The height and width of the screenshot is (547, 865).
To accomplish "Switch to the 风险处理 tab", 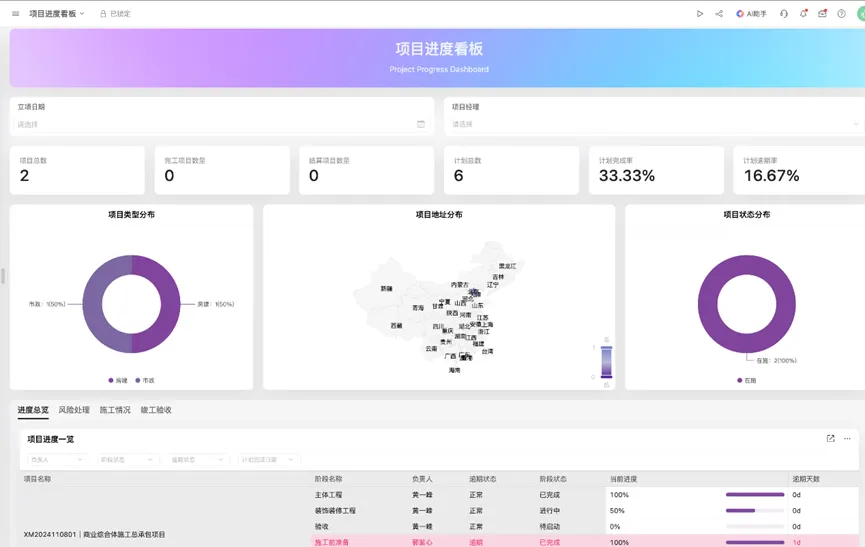I will point(74,410).
